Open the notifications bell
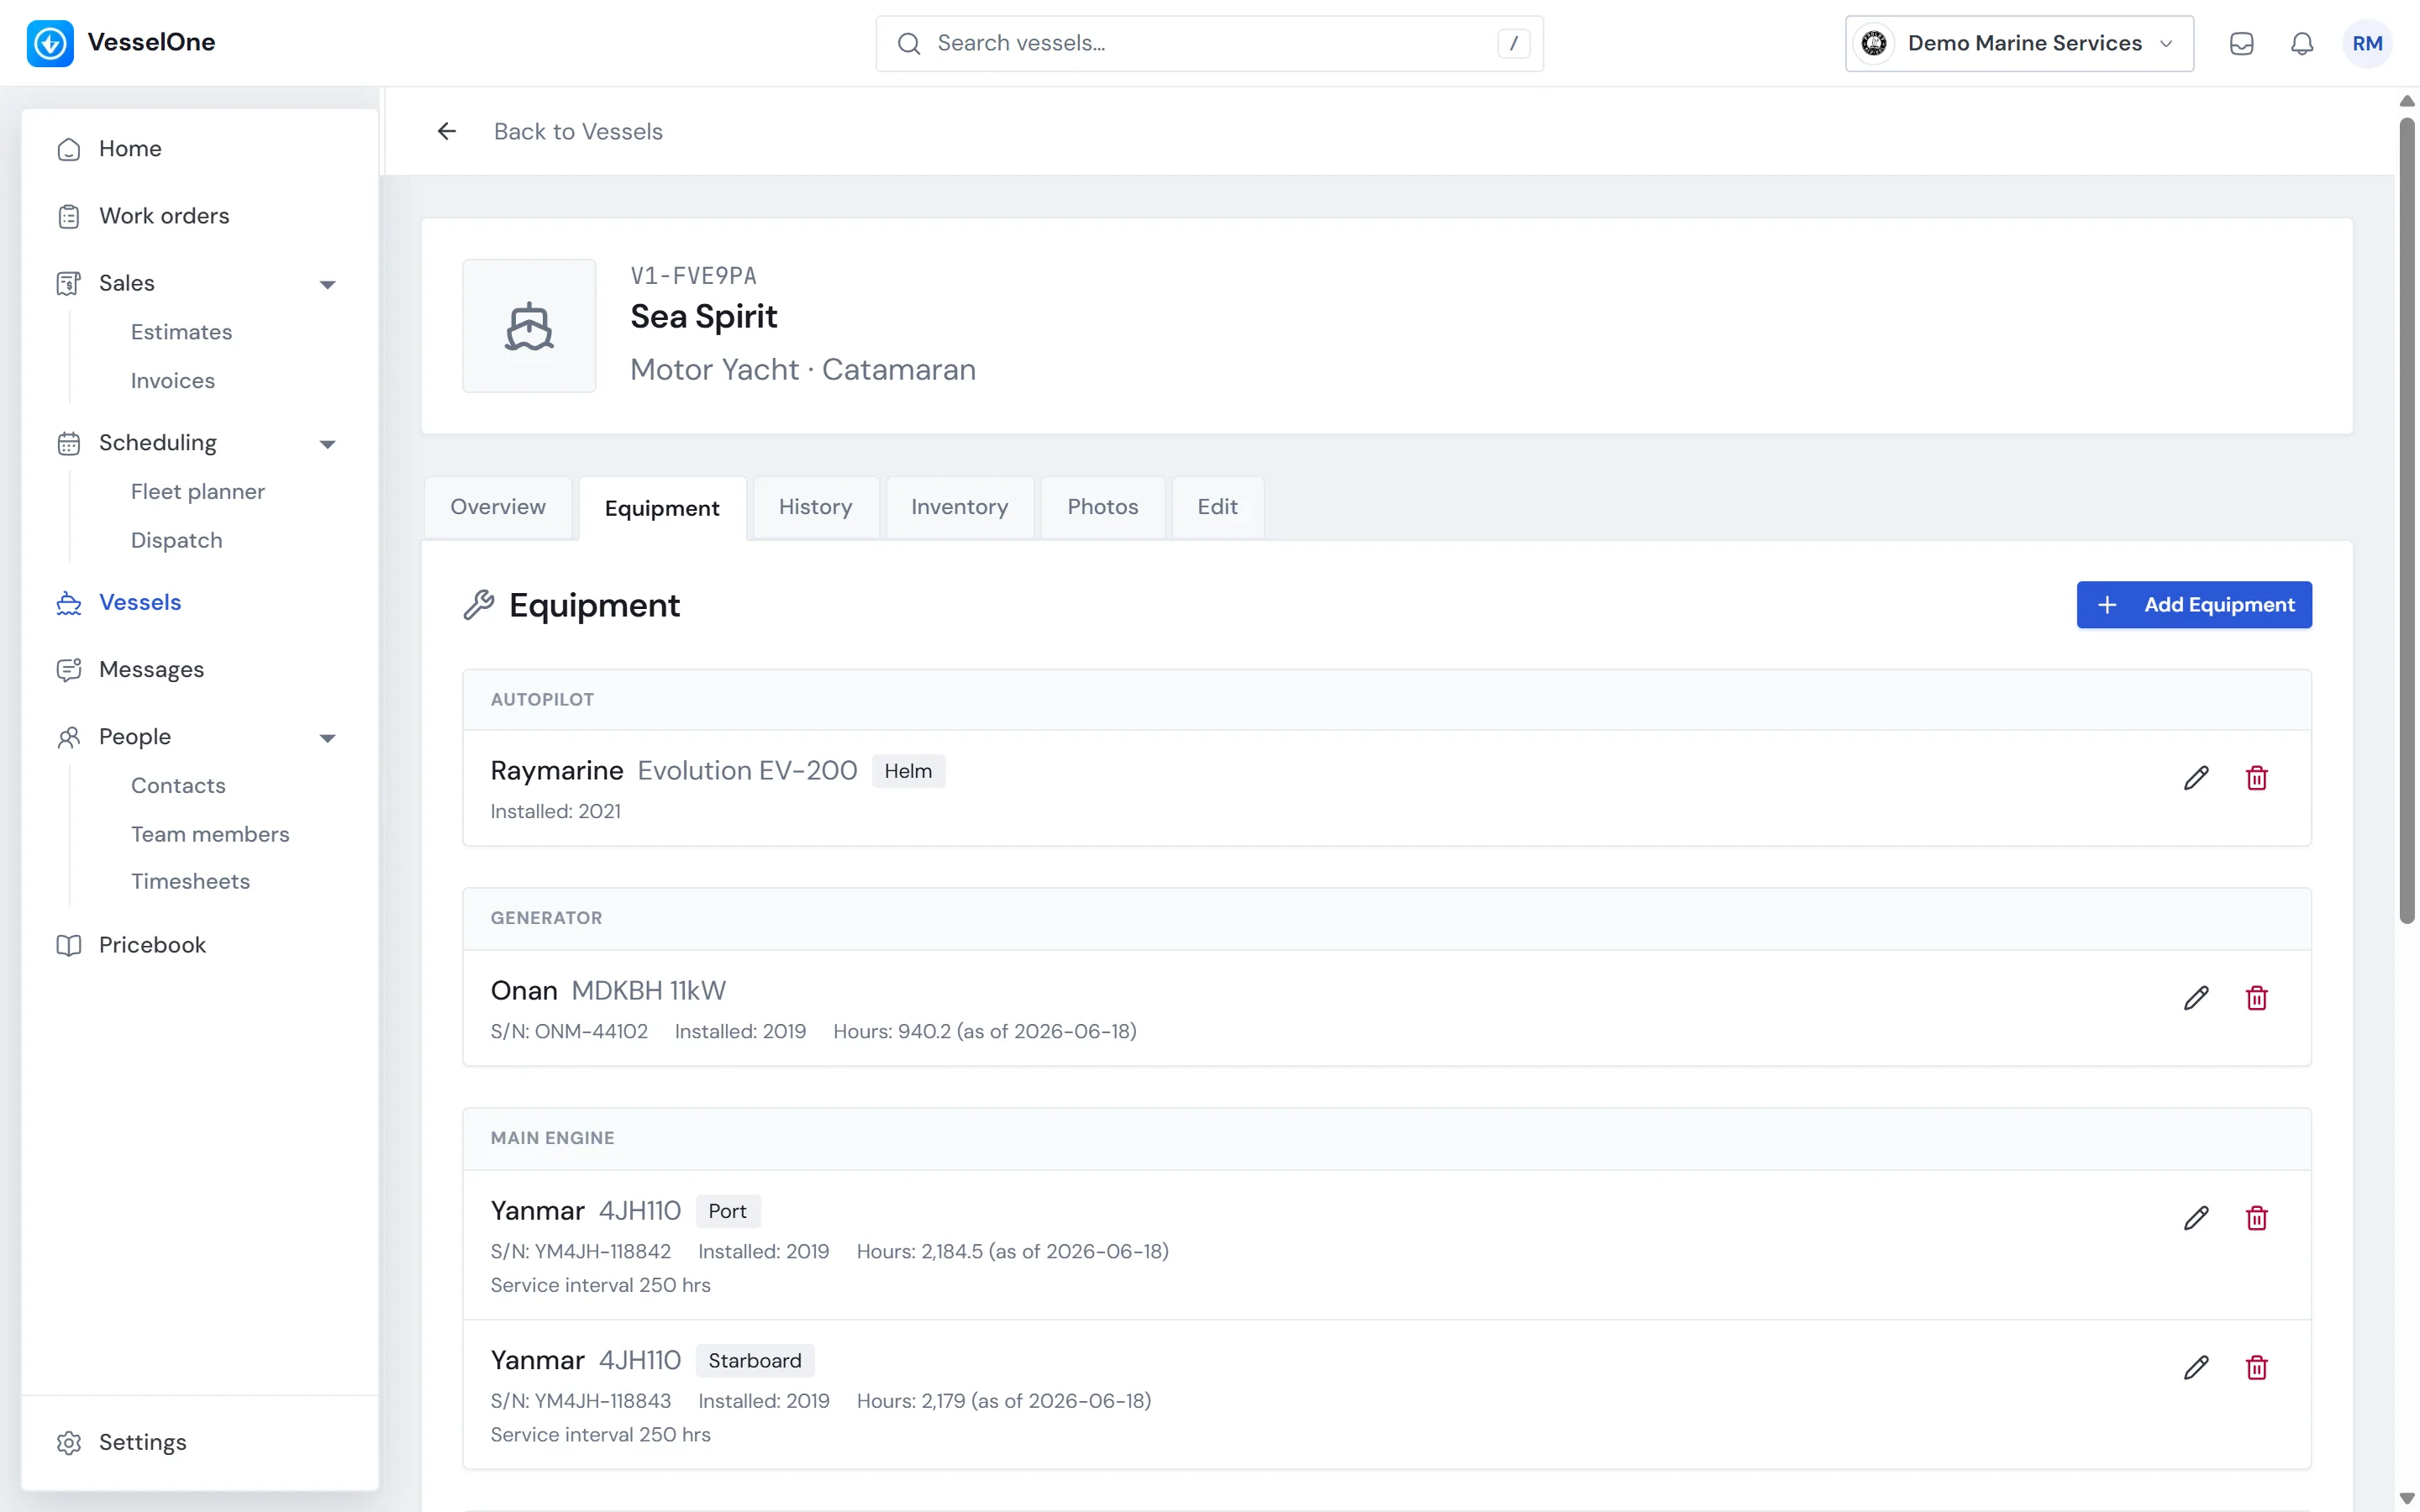 [x=2302, y=43]
